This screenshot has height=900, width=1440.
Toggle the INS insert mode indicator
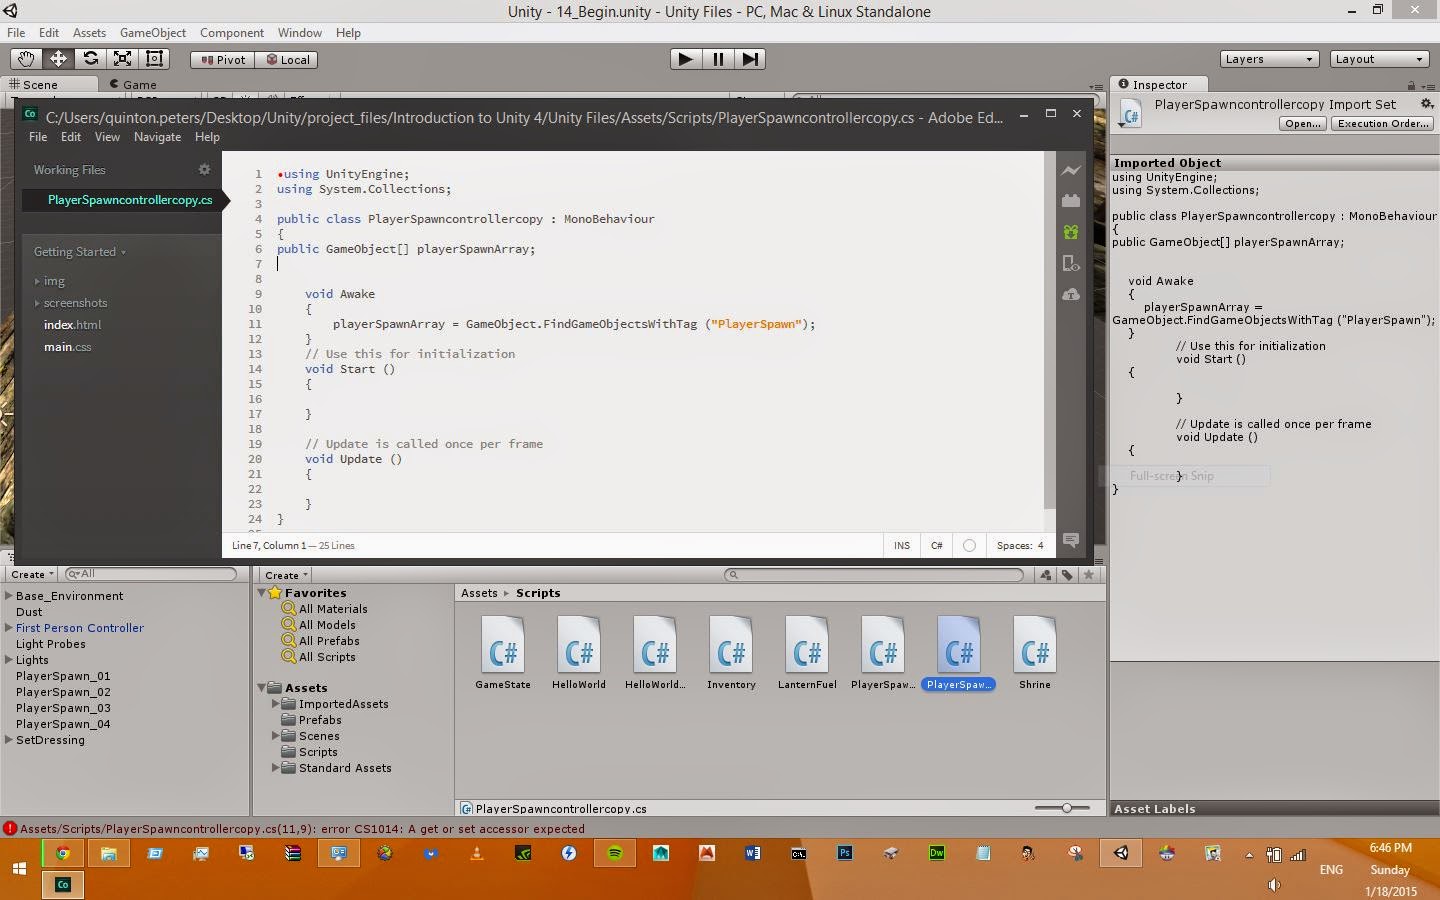pos(902,545)
